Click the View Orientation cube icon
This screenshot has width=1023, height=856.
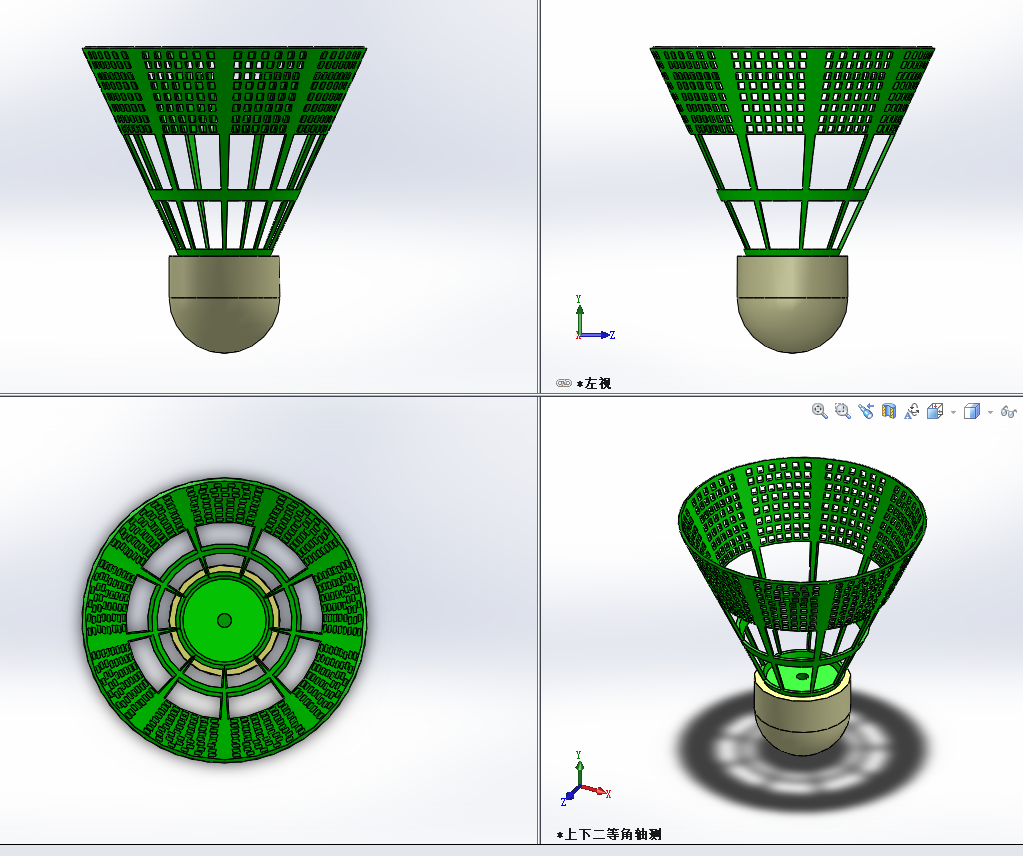(935, 411)
